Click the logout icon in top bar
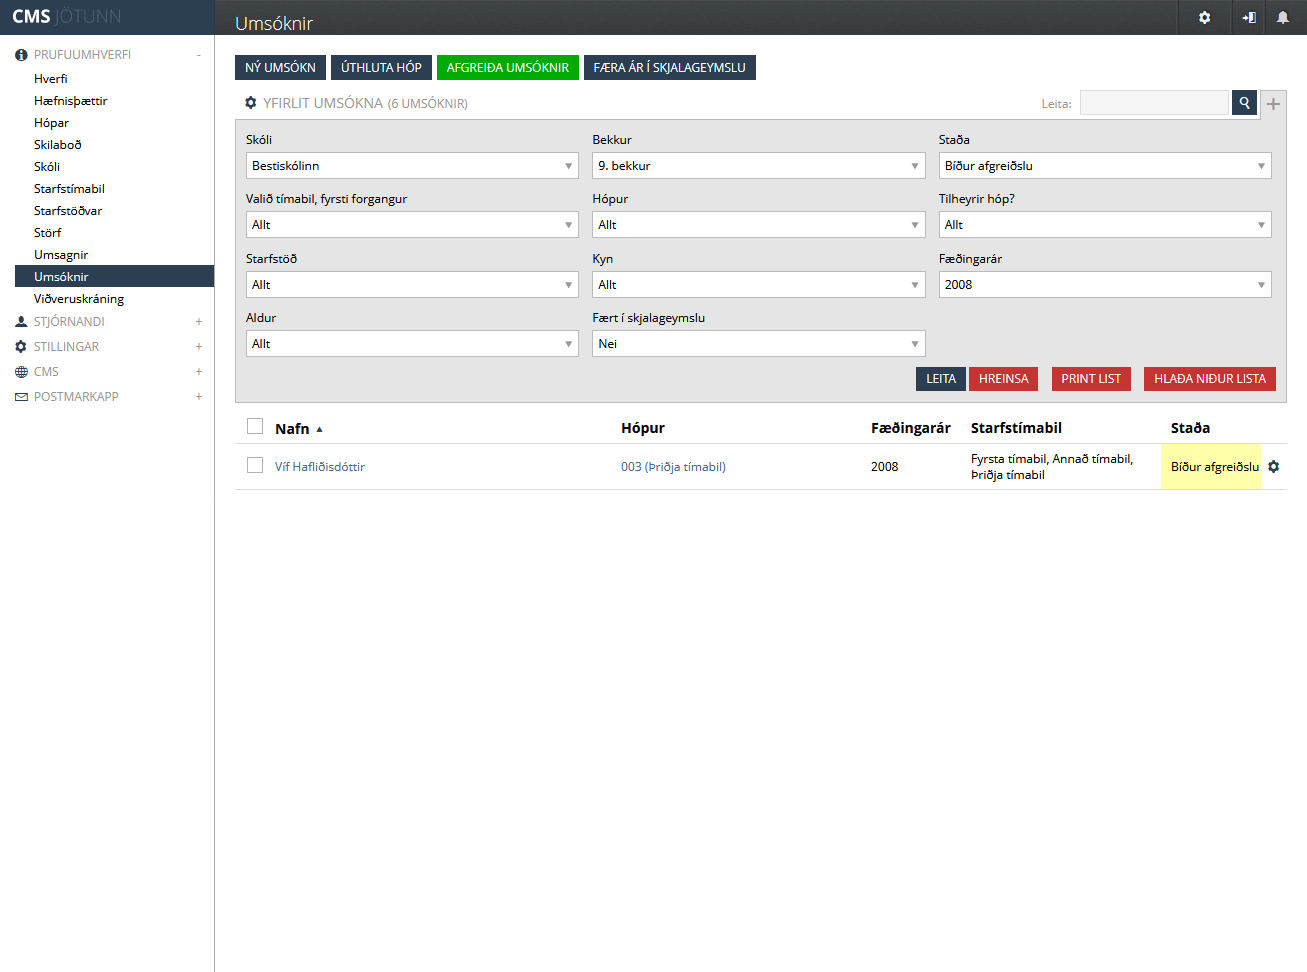Viewport: 1307px width, 972px height. pos(1248,17)
